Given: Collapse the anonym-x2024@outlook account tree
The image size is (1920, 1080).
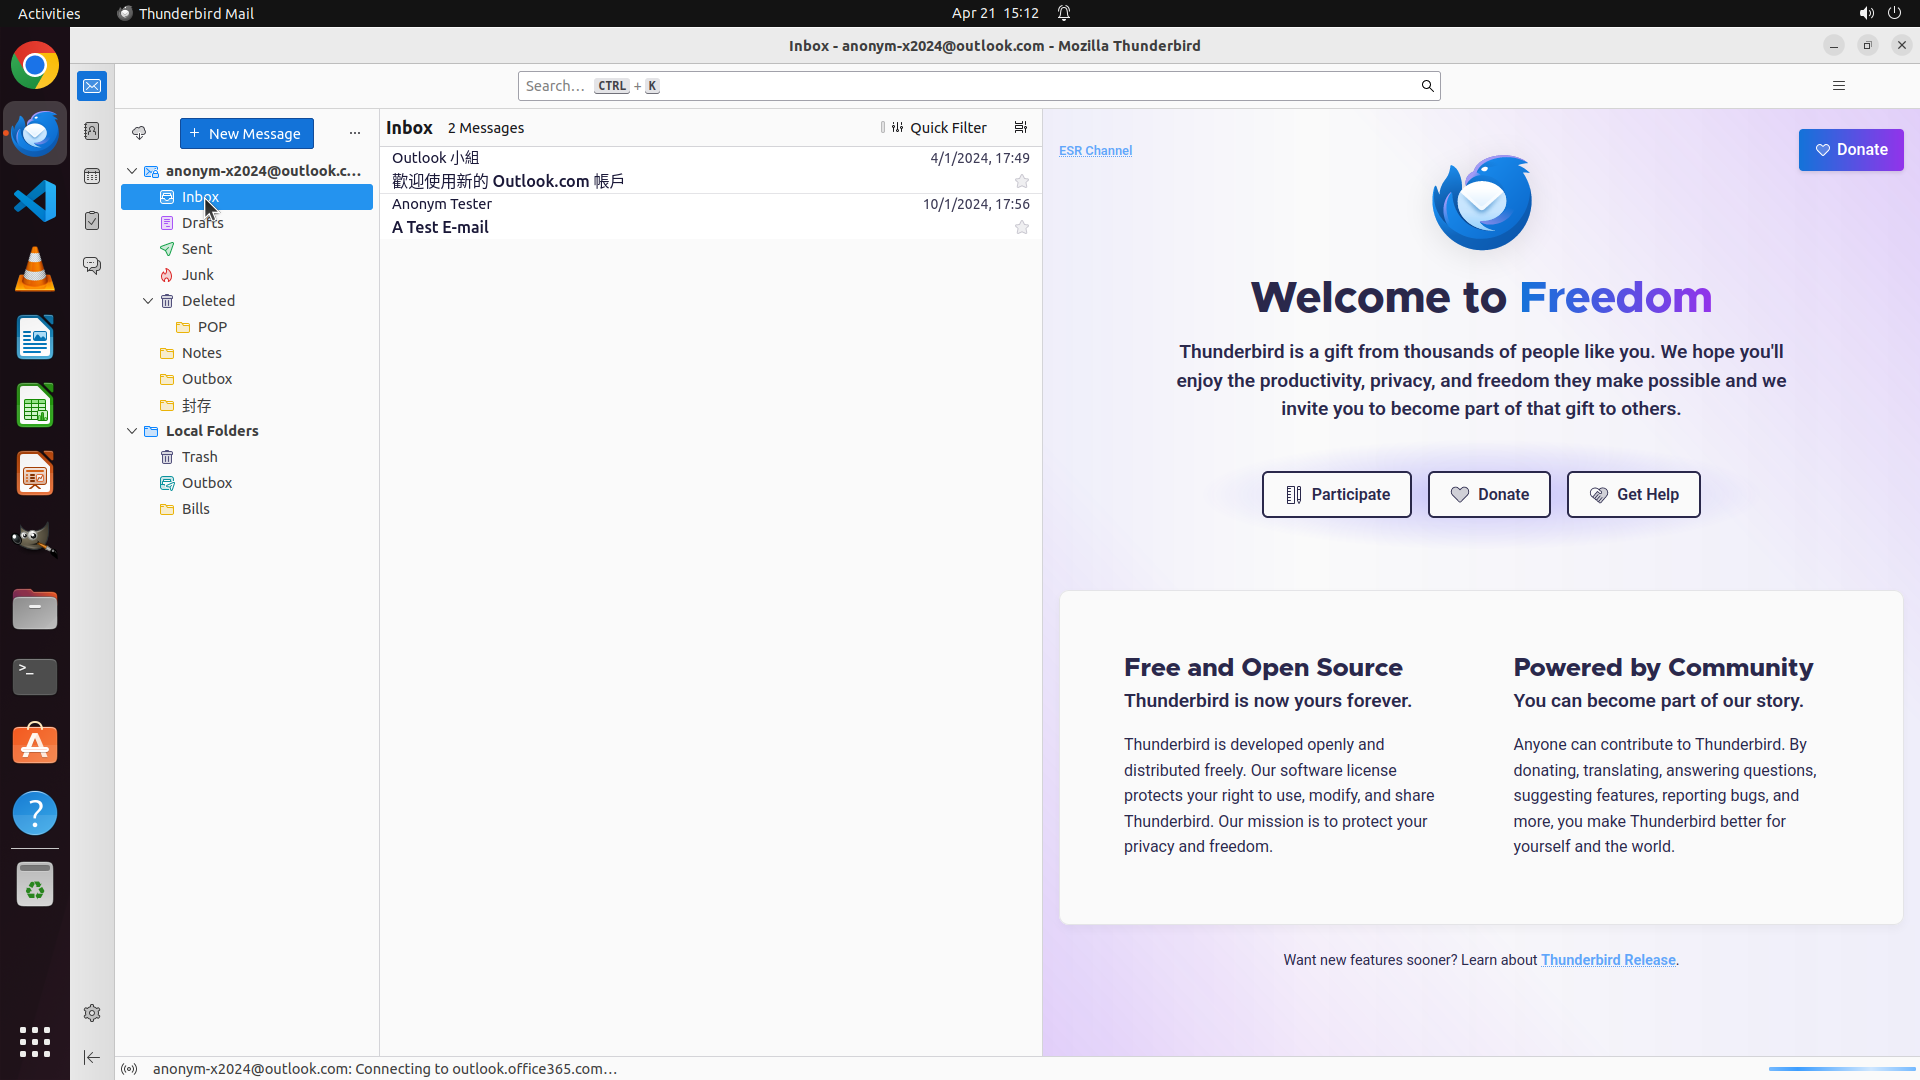Looking at the screenshot, I should click(x=132, y=171).
